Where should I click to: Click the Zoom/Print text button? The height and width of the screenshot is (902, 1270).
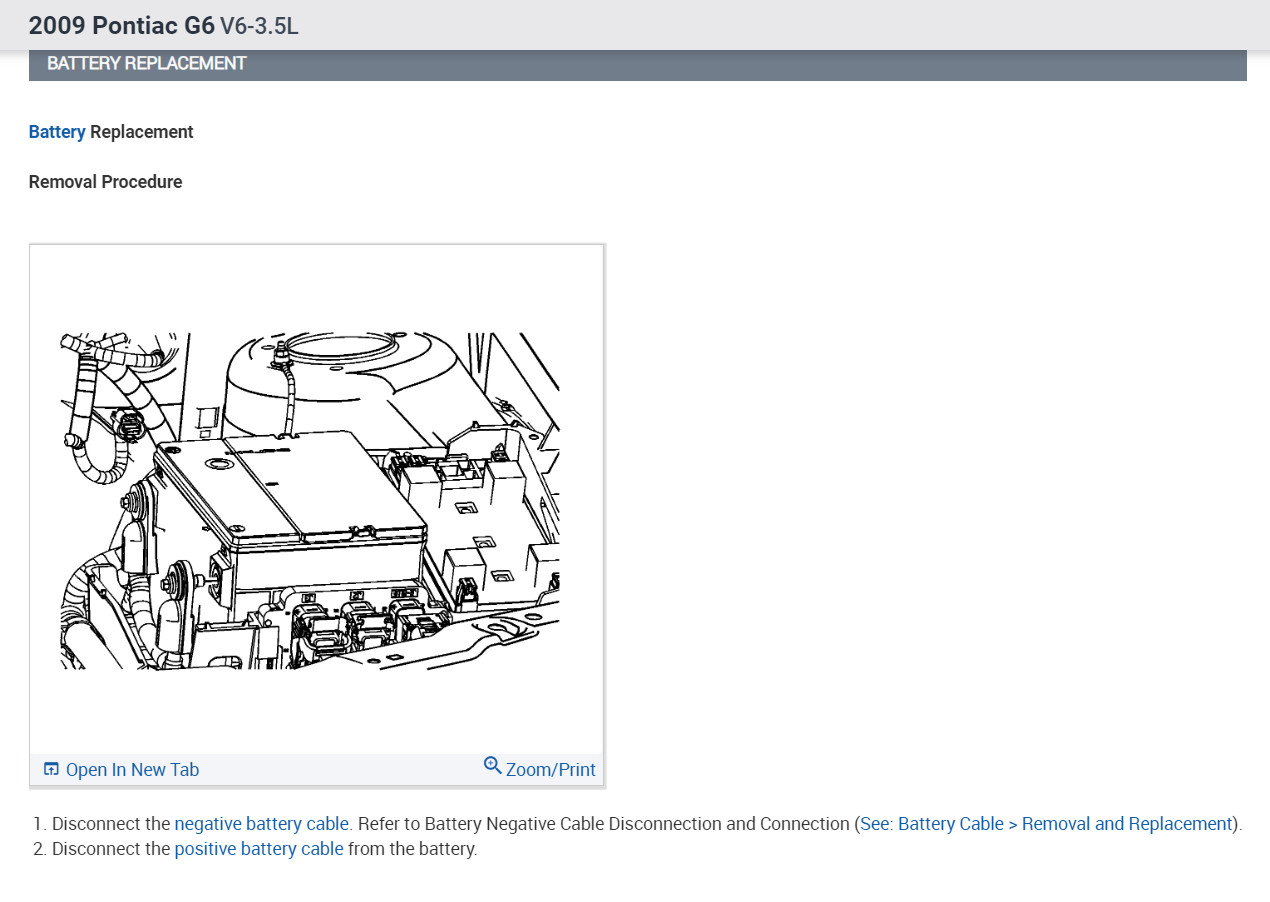click(550, 769)
